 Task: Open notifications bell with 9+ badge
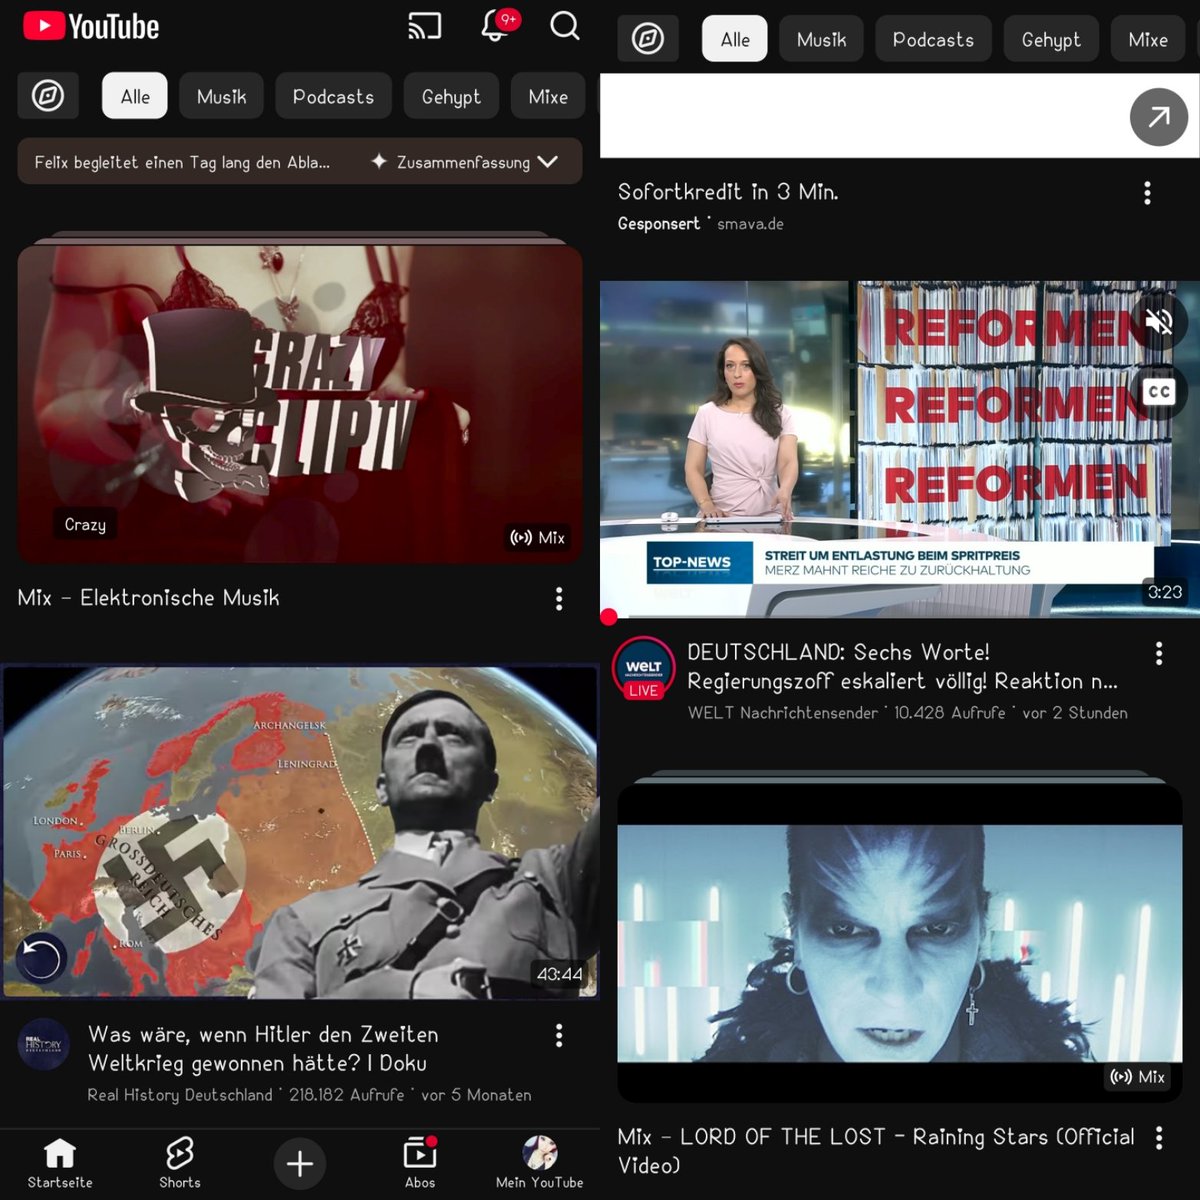498,25
